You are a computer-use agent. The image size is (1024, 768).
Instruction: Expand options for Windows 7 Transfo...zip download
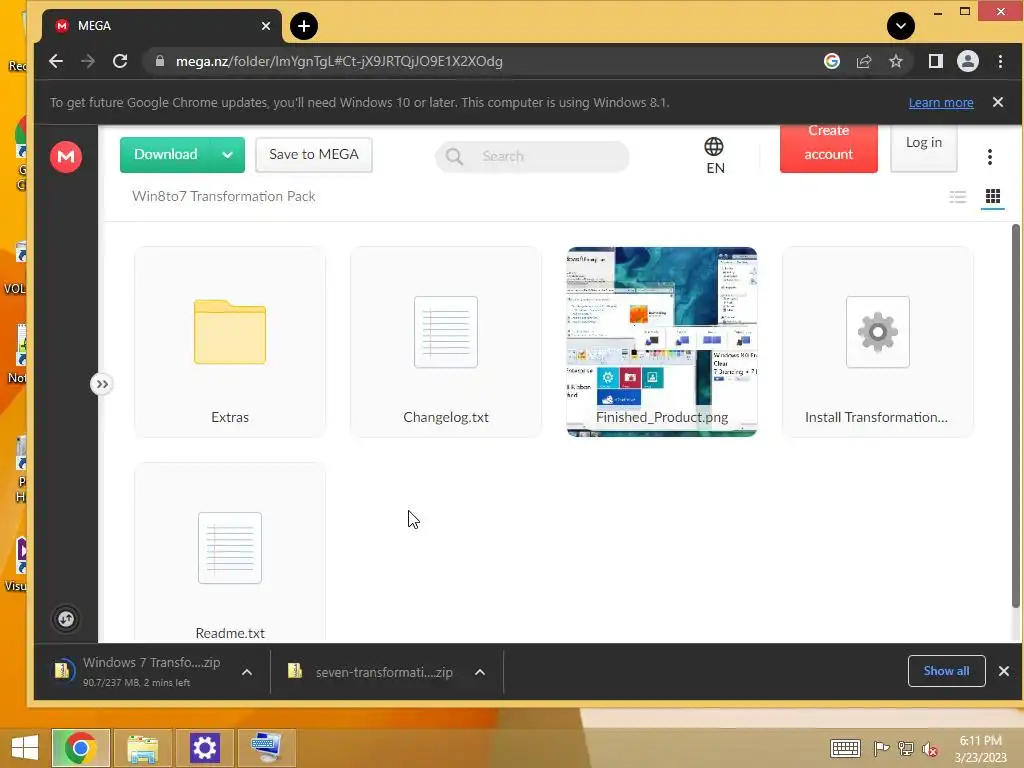point(247,672)
